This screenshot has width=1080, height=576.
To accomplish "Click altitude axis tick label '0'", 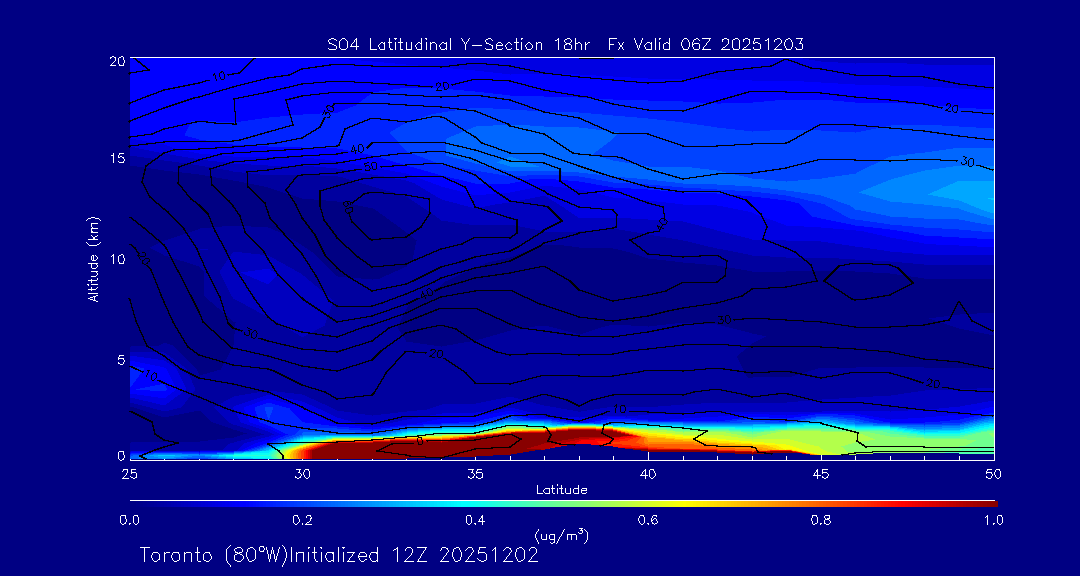I will tap(121, 455).
